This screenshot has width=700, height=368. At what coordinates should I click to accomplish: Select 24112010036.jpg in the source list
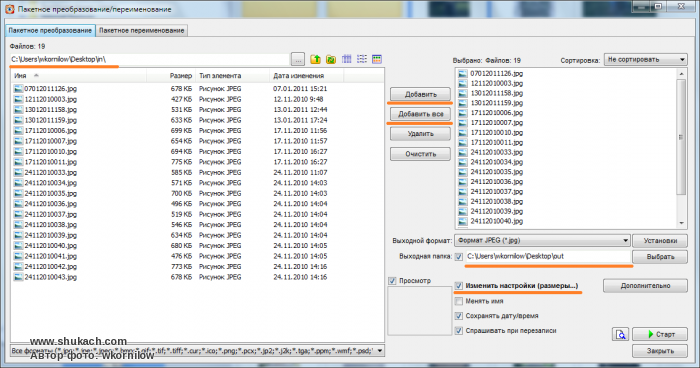coord(50,204)
